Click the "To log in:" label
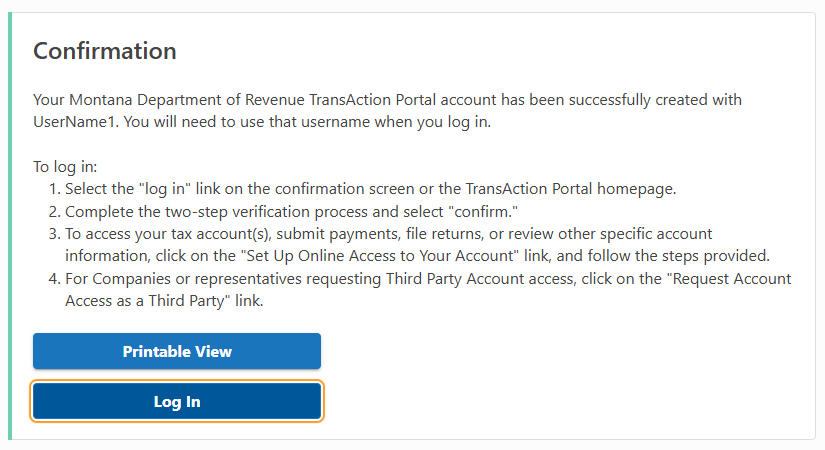The width and height of the screenshot is (825, 450). point(65,168)
